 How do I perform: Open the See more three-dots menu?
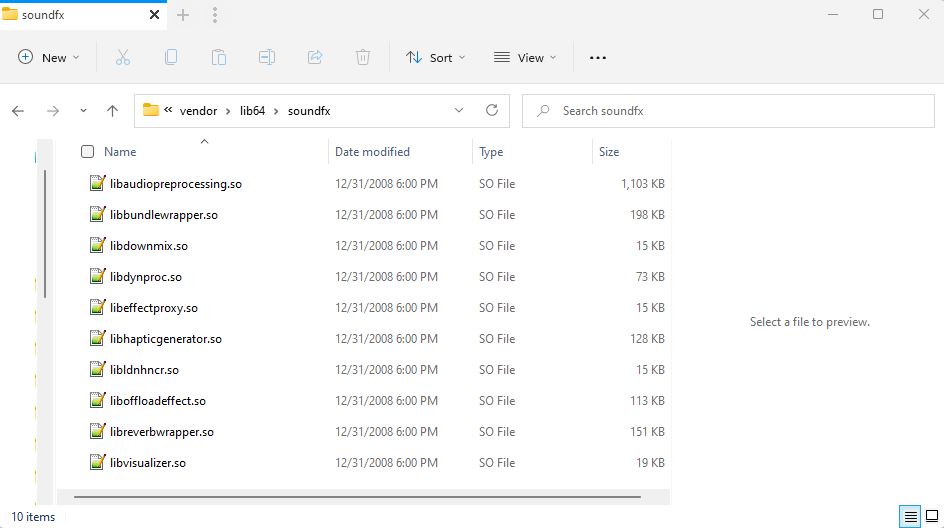598,58
